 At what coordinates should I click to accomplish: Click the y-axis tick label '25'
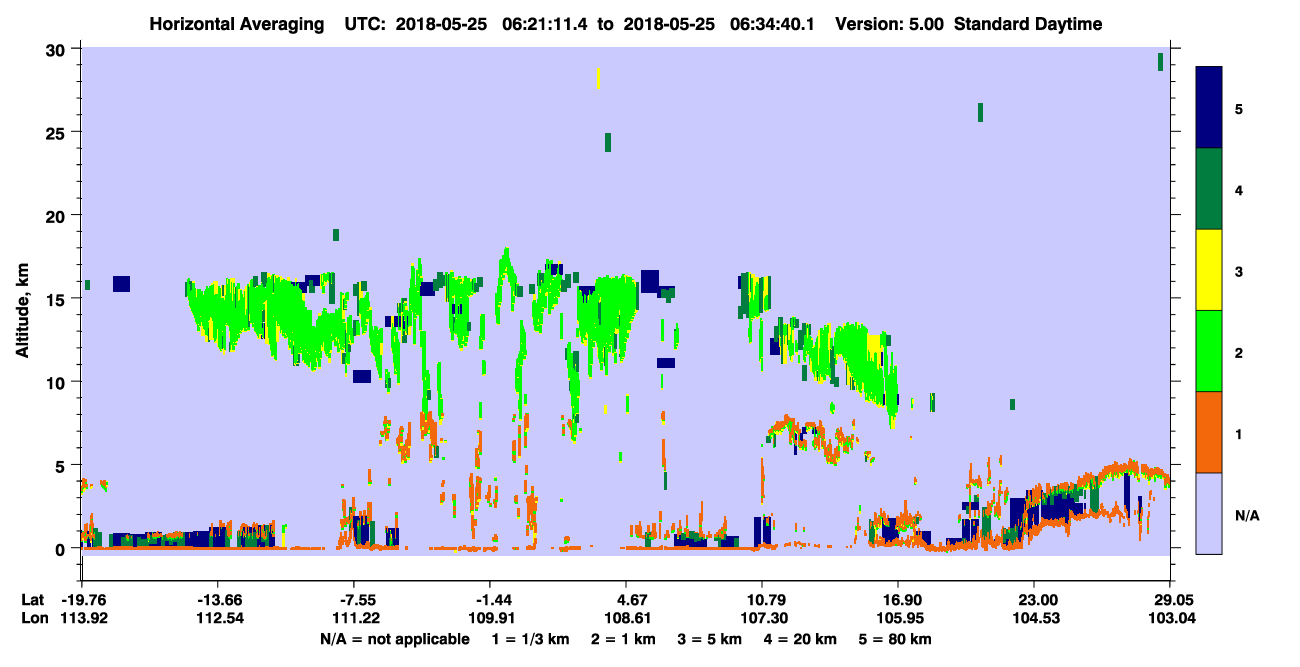56,133
